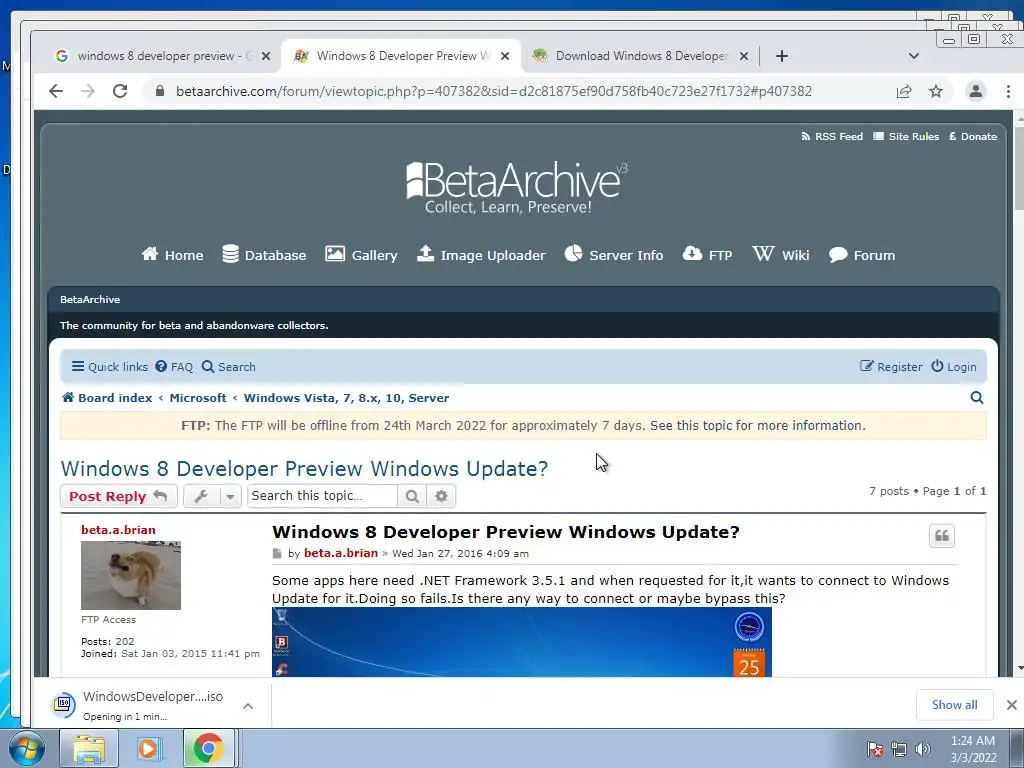Screen dimensions: 1024x768
Task: Click the topic search magnifier button
Action: (x=412, y=496)
